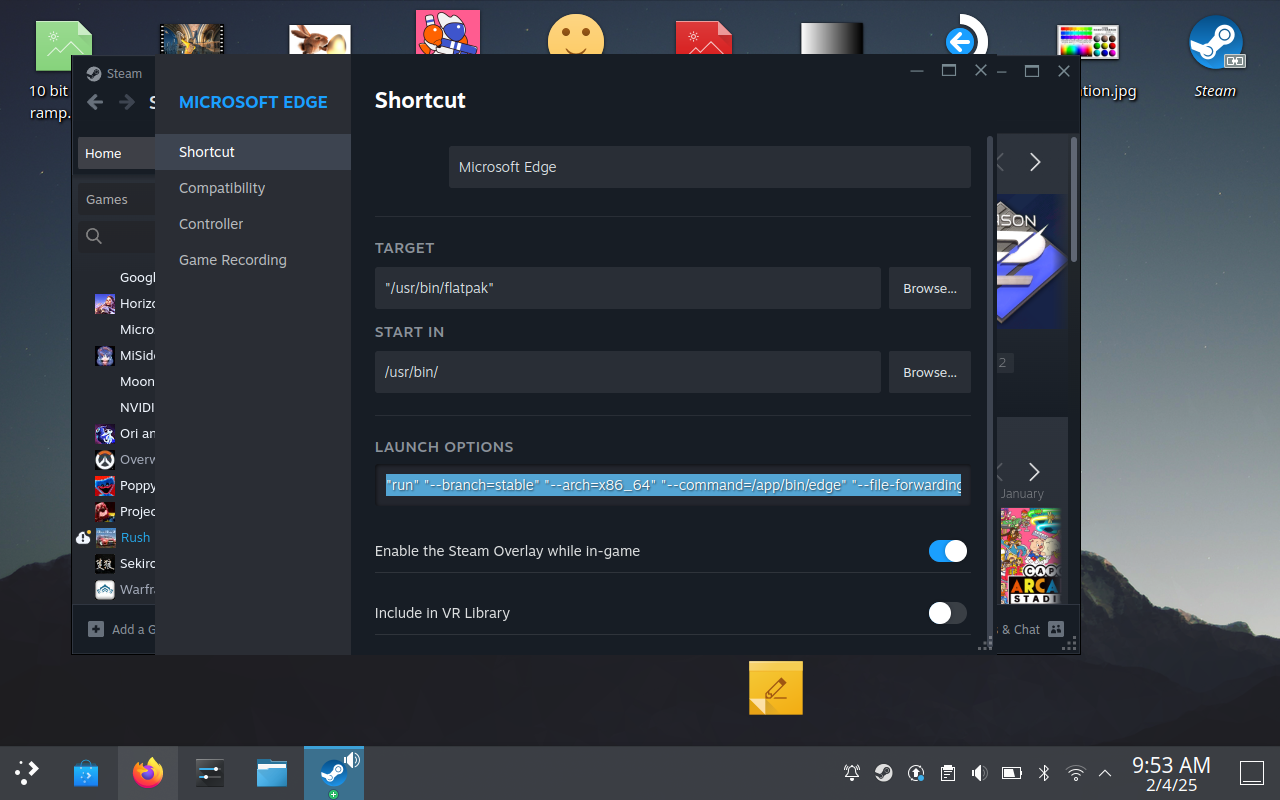Expand the system tray overflow chevron
Viewport: 1280px width, 800px height.
(1104, 772)
